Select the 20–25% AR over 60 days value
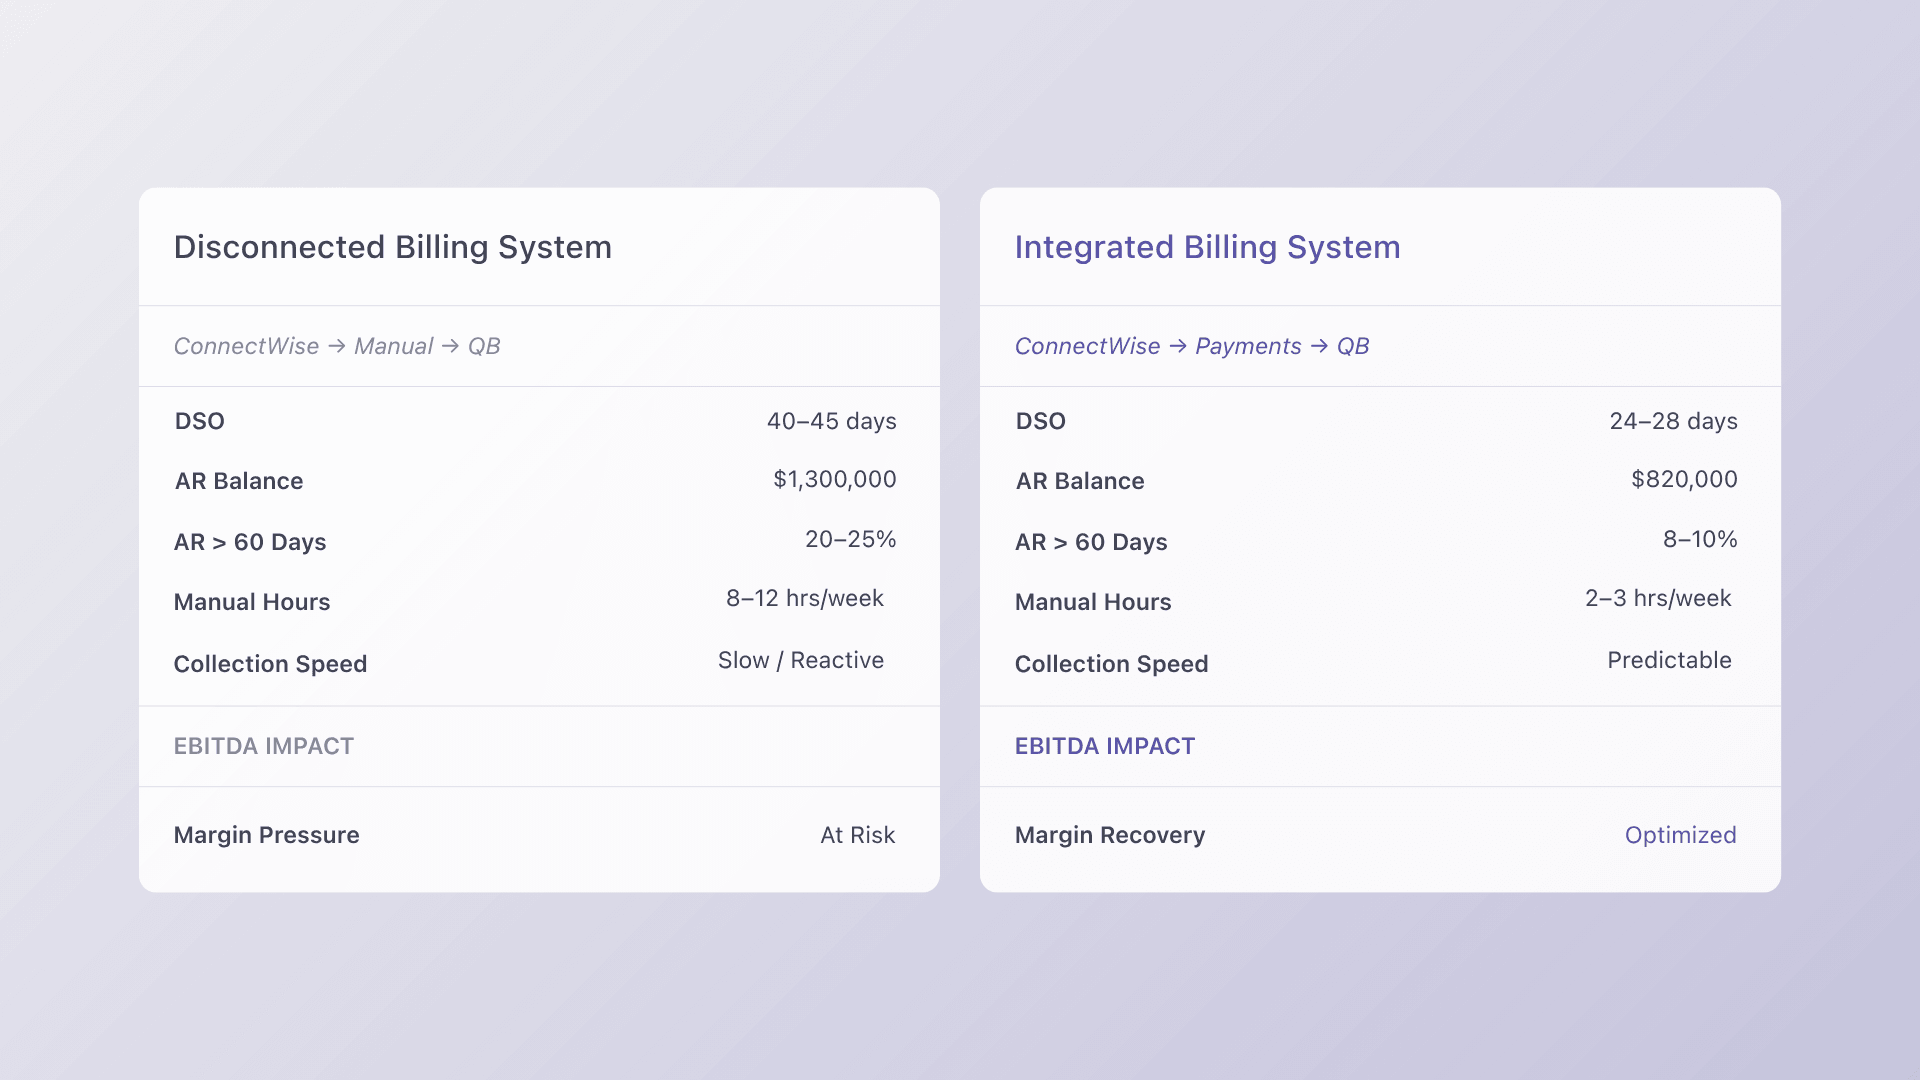 [x=850, y=539]
